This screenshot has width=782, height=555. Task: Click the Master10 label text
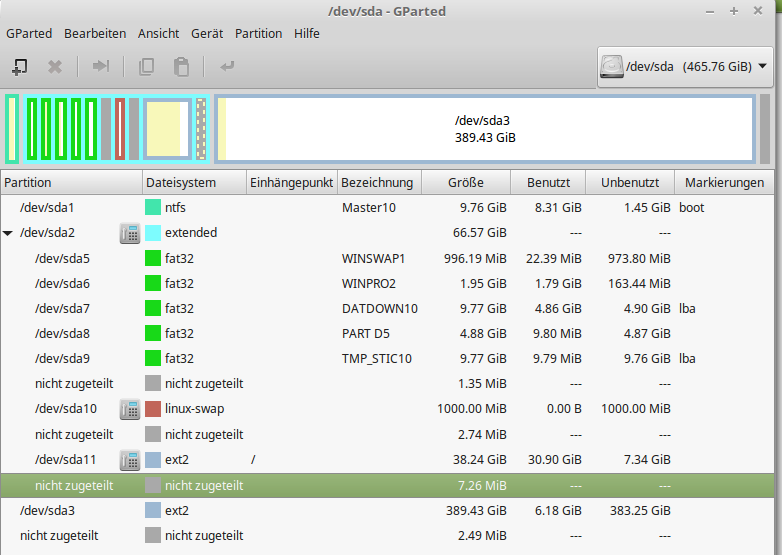coord(369,207)
